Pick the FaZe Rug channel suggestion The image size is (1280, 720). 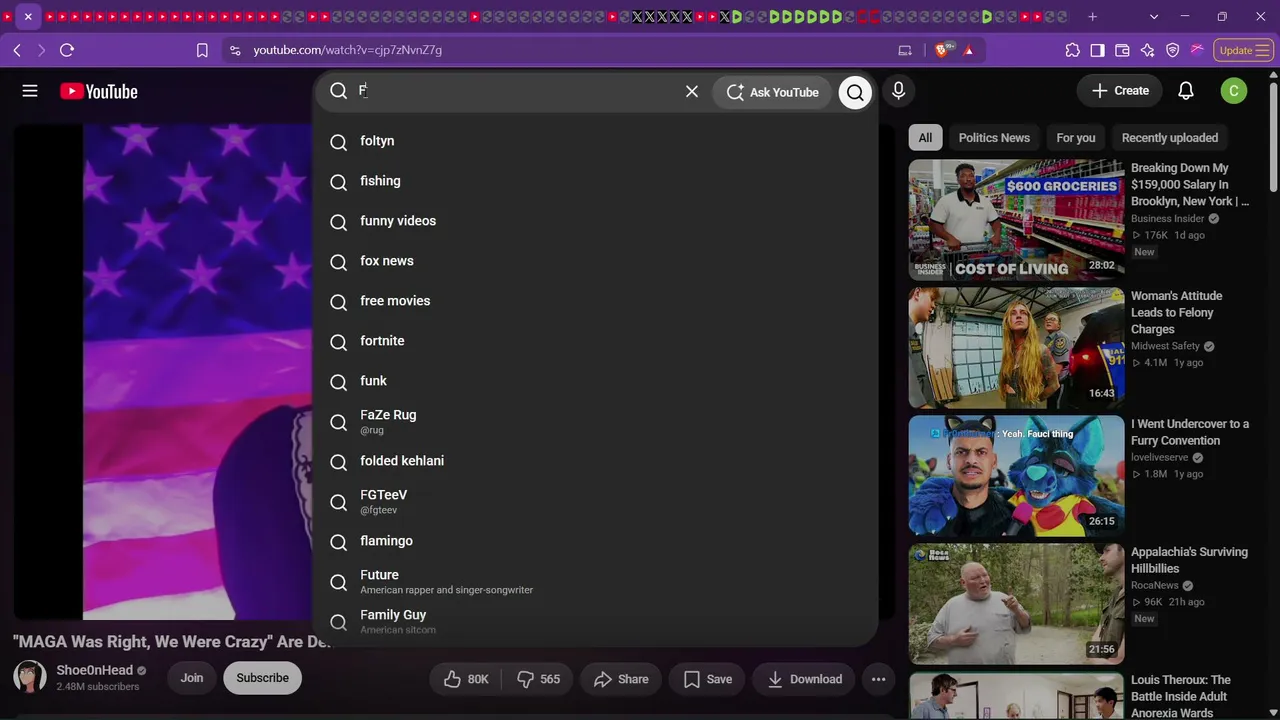[595, 421]
